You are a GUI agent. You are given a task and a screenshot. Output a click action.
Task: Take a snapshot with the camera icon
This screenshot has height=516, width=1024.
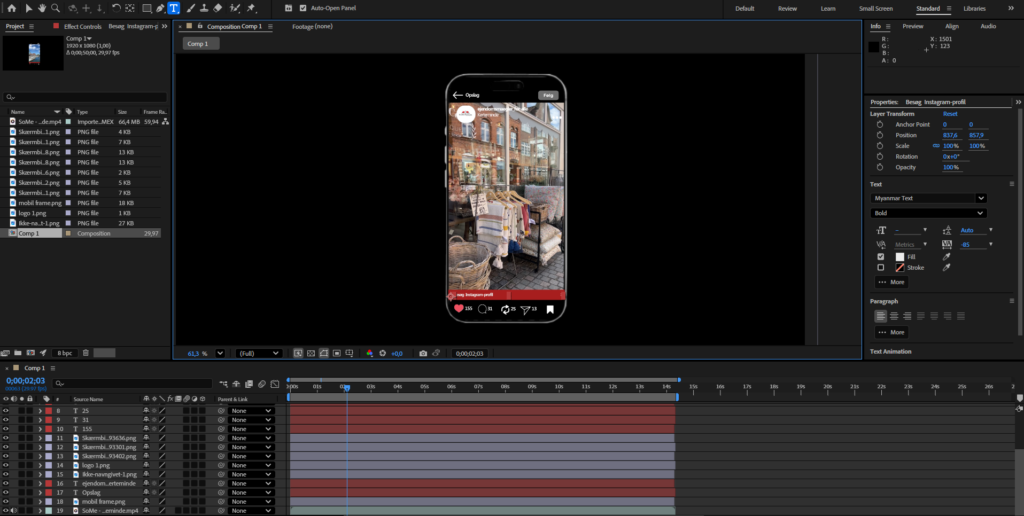pyautogui.click(x=423, y=353)
